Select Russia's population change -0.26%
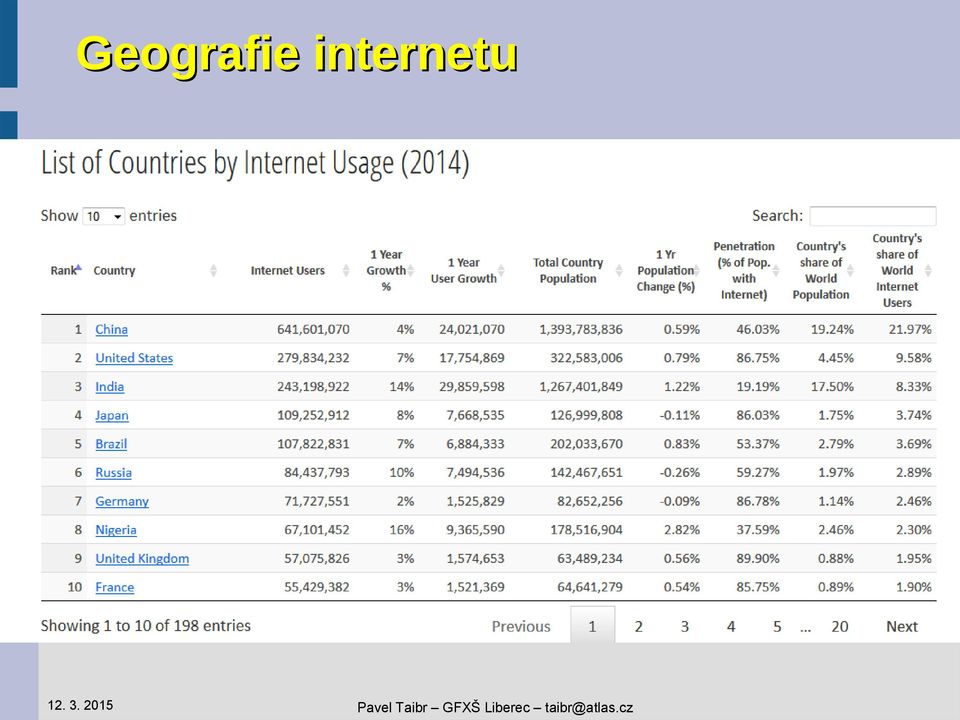The width and height of the screenshot is (960, 720). point(680,473)
